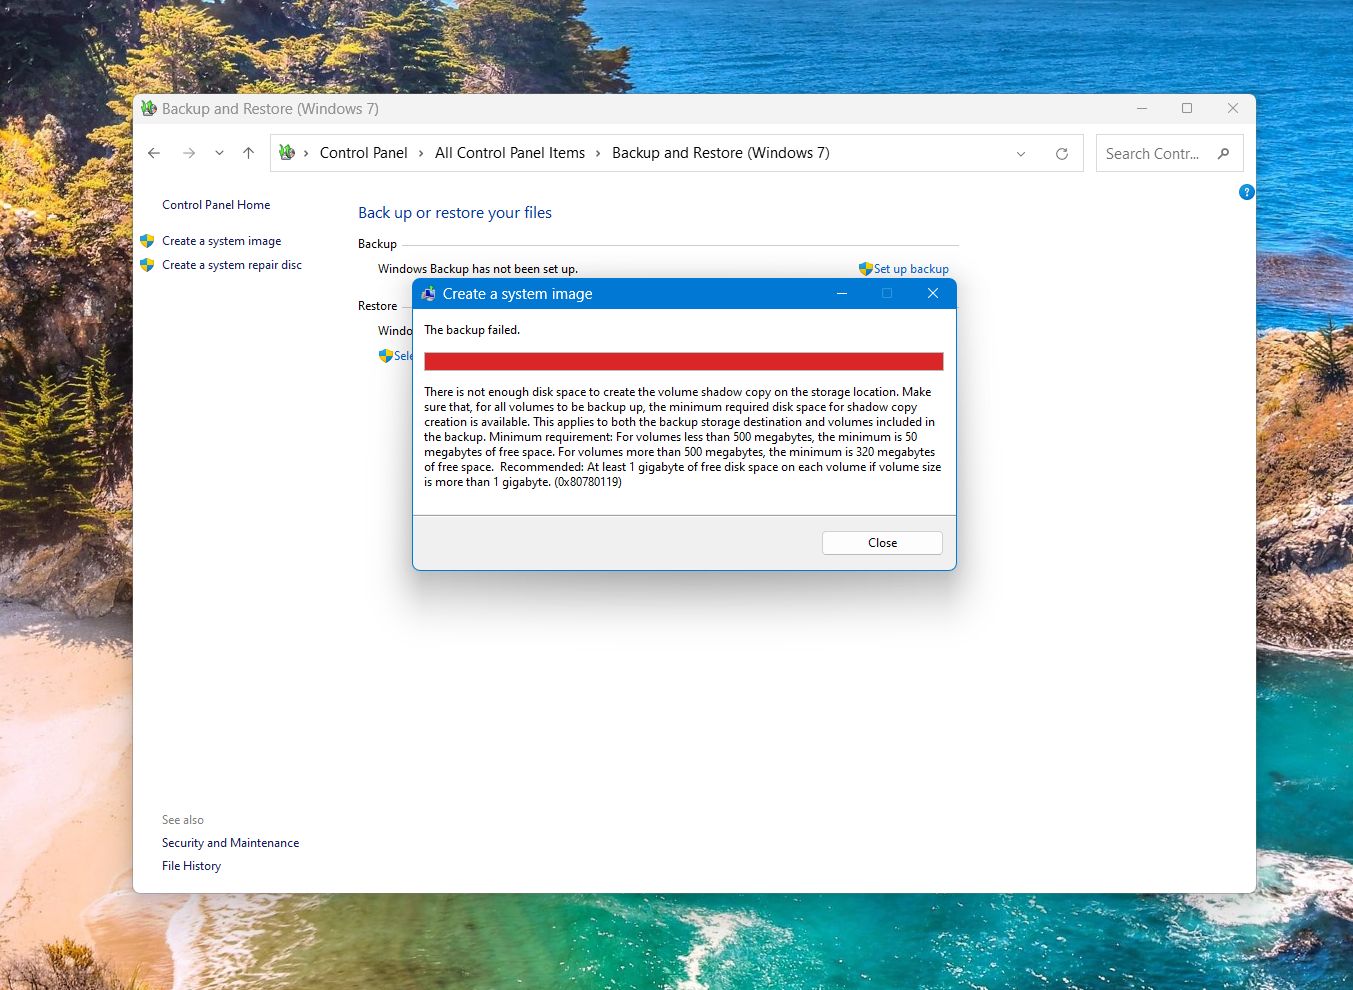
Task: Click 'Windows Backup has not been set up.' text
Action: pos(478,269)
